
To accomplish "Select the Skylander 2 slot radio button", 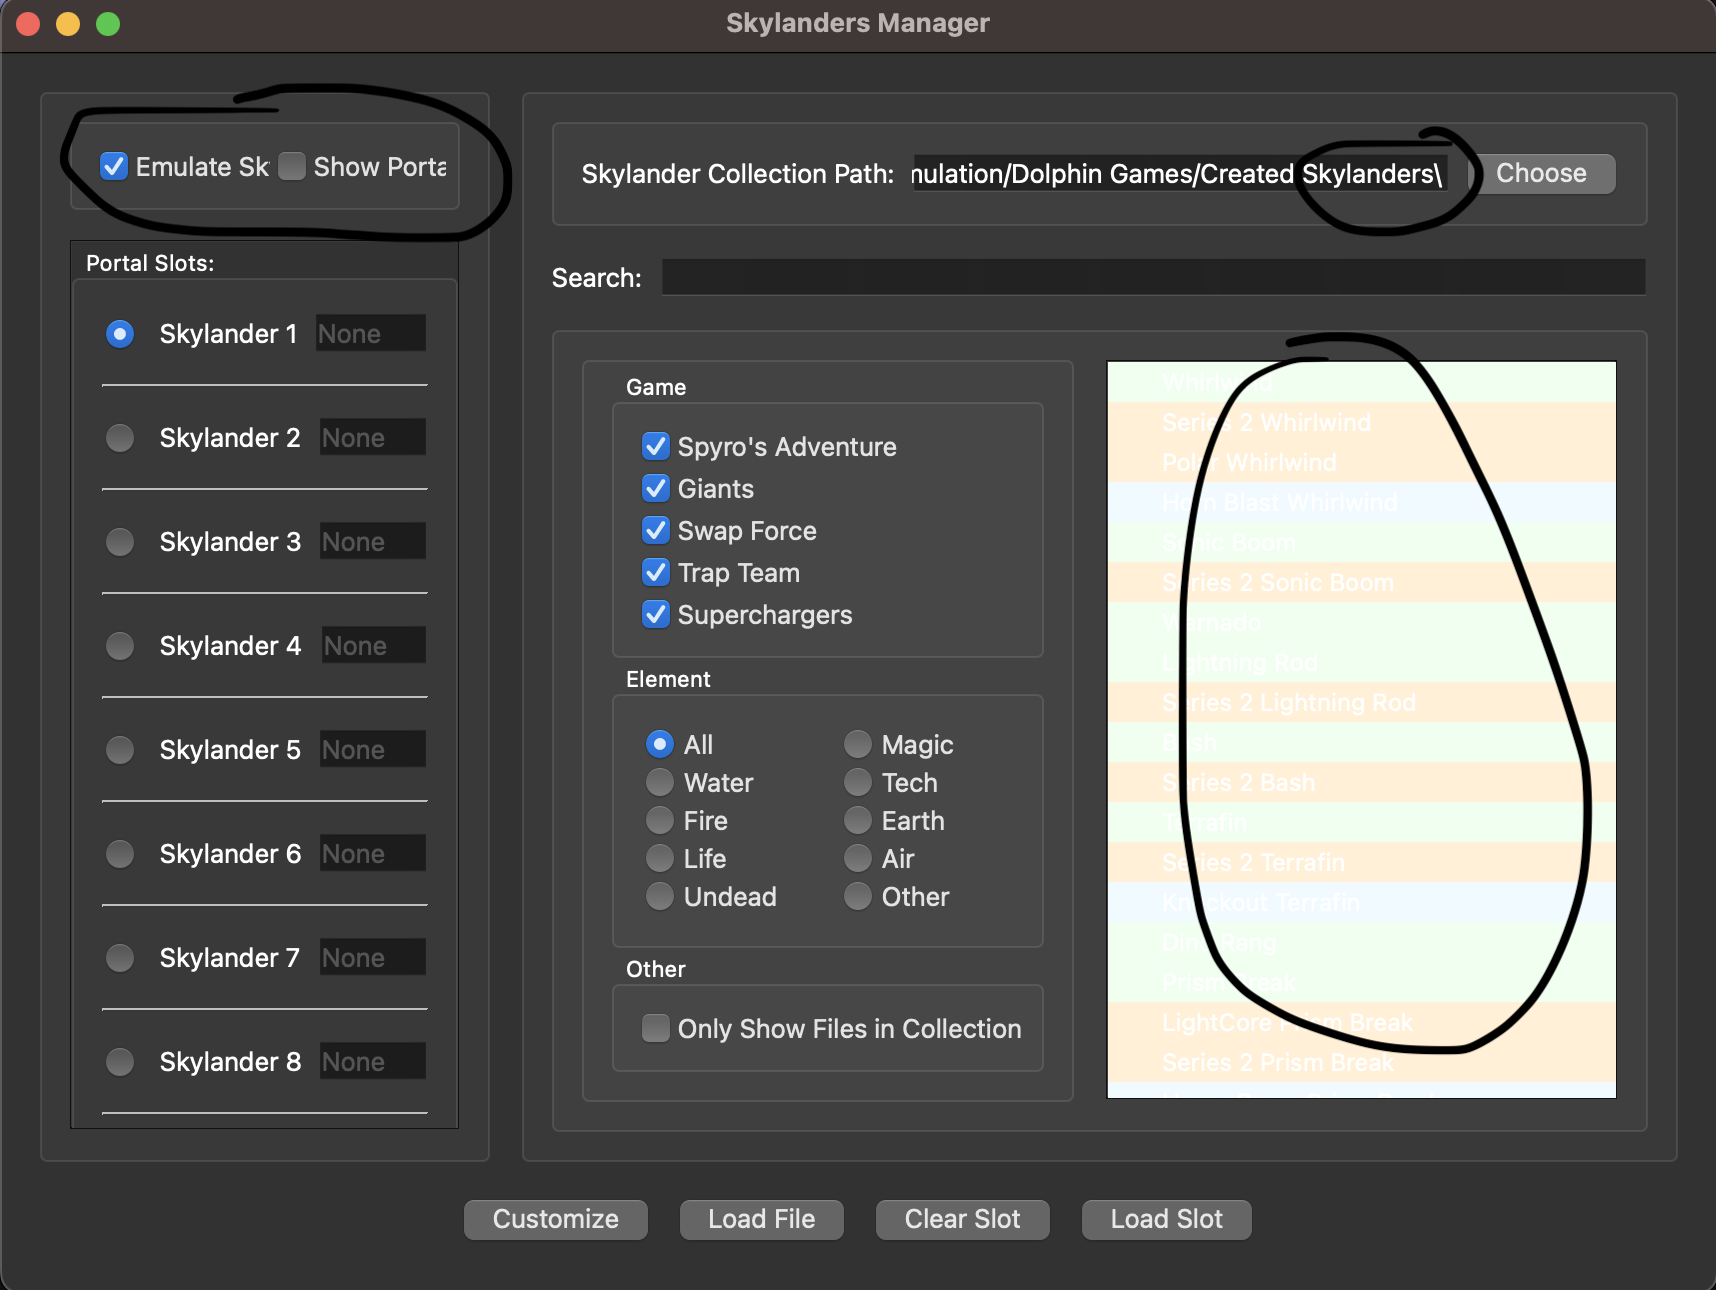I will click(x=120, y=438).
